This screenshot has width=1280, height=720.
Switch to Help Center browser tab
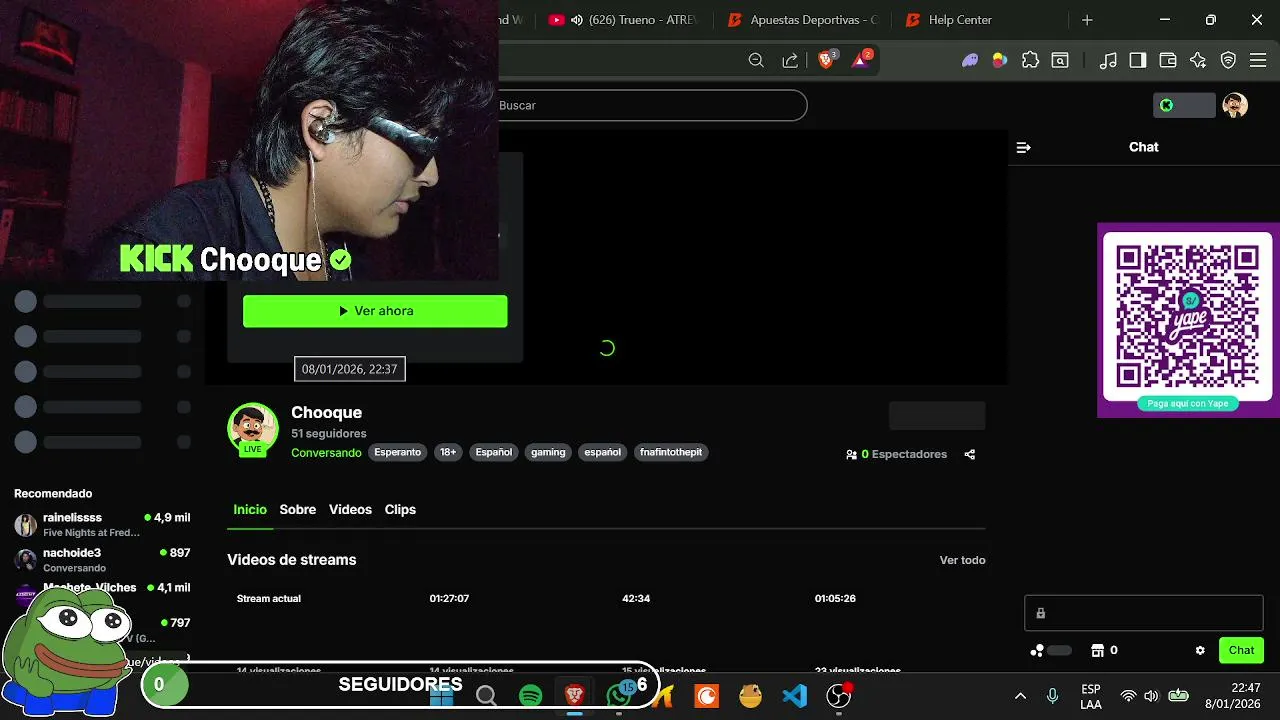coord(948,20)
